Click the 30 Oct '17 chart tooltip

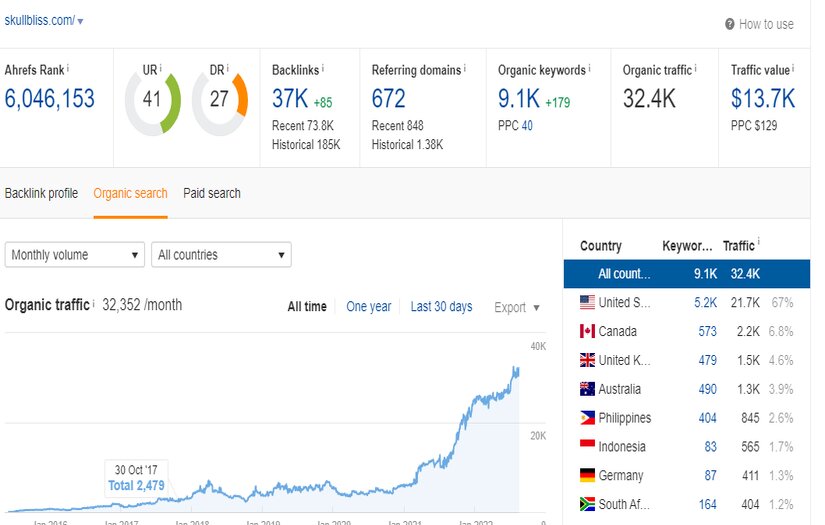pyautogui.click(x=136, y=478)
